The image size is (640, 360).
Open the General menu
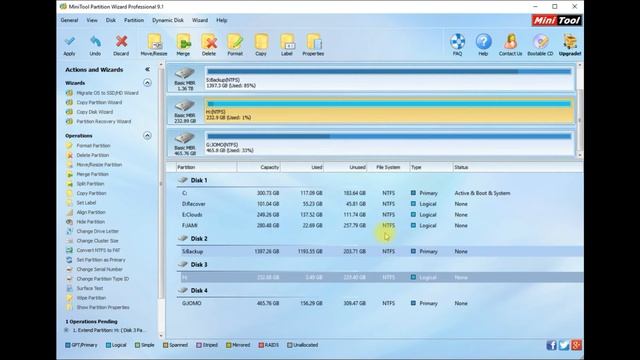point(69,20)
